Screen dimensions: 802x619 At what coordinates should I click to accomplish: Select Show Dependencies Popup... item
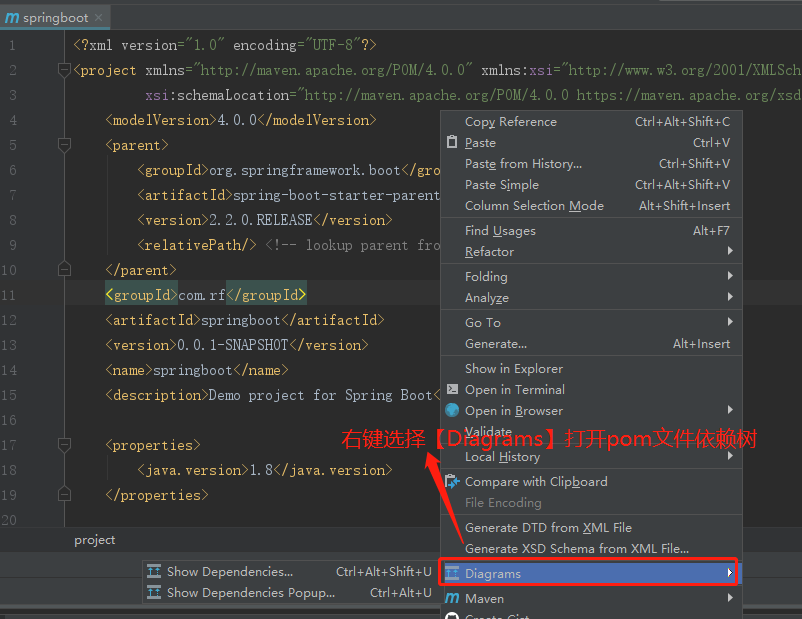click(289, 592)
